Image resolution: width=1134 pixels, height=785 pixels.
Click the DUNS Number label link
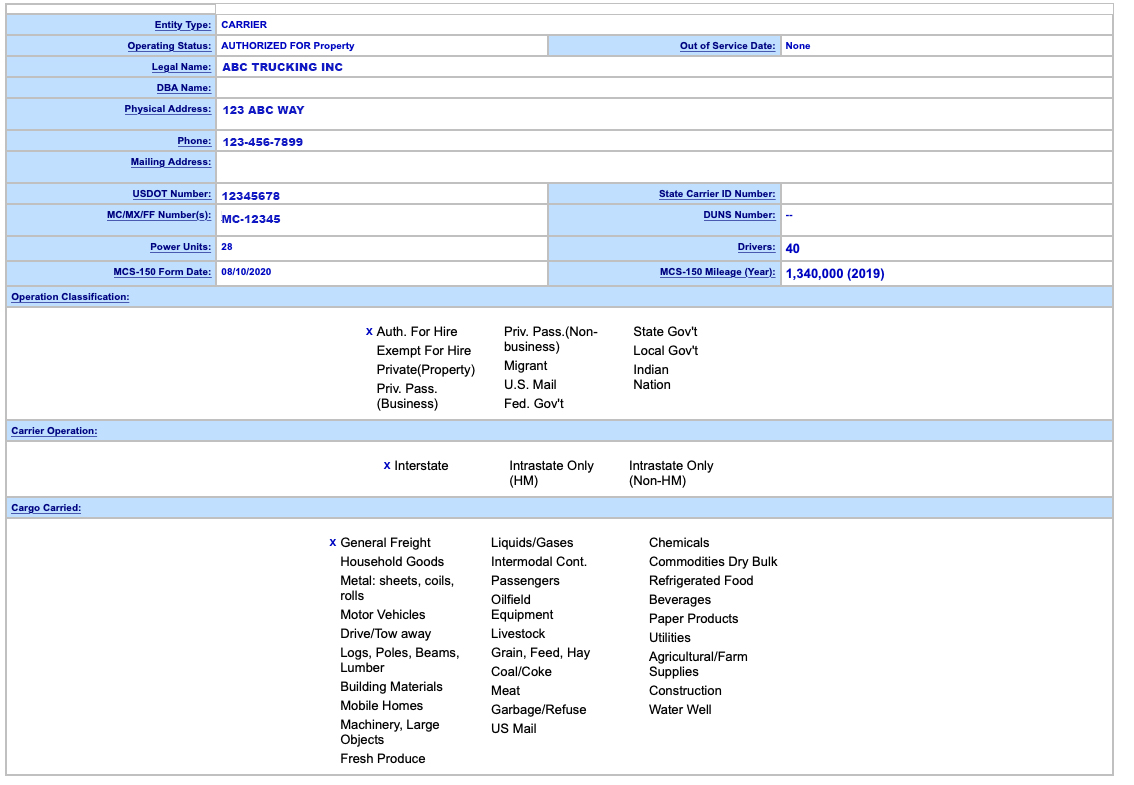pyautogui.click(x=738, y=215)
